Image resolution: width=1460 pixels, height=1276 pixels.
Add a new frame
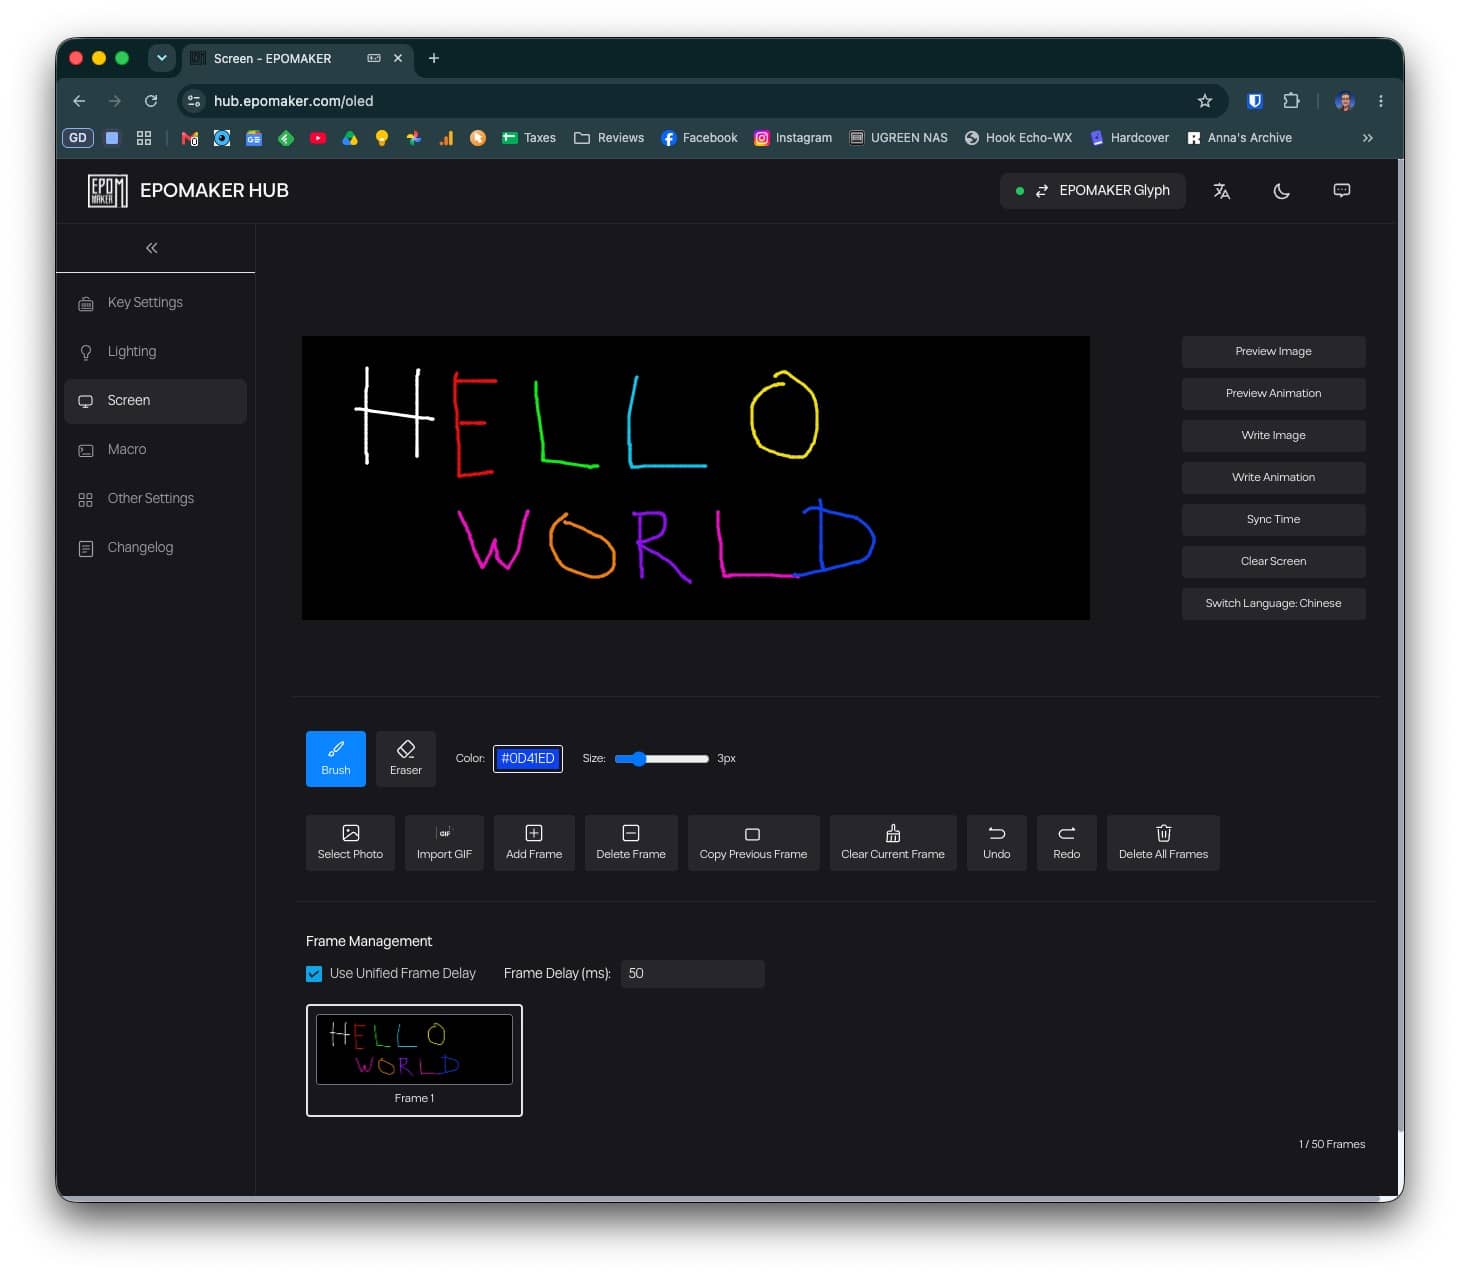pyautogui.click(x=534, y=842)
